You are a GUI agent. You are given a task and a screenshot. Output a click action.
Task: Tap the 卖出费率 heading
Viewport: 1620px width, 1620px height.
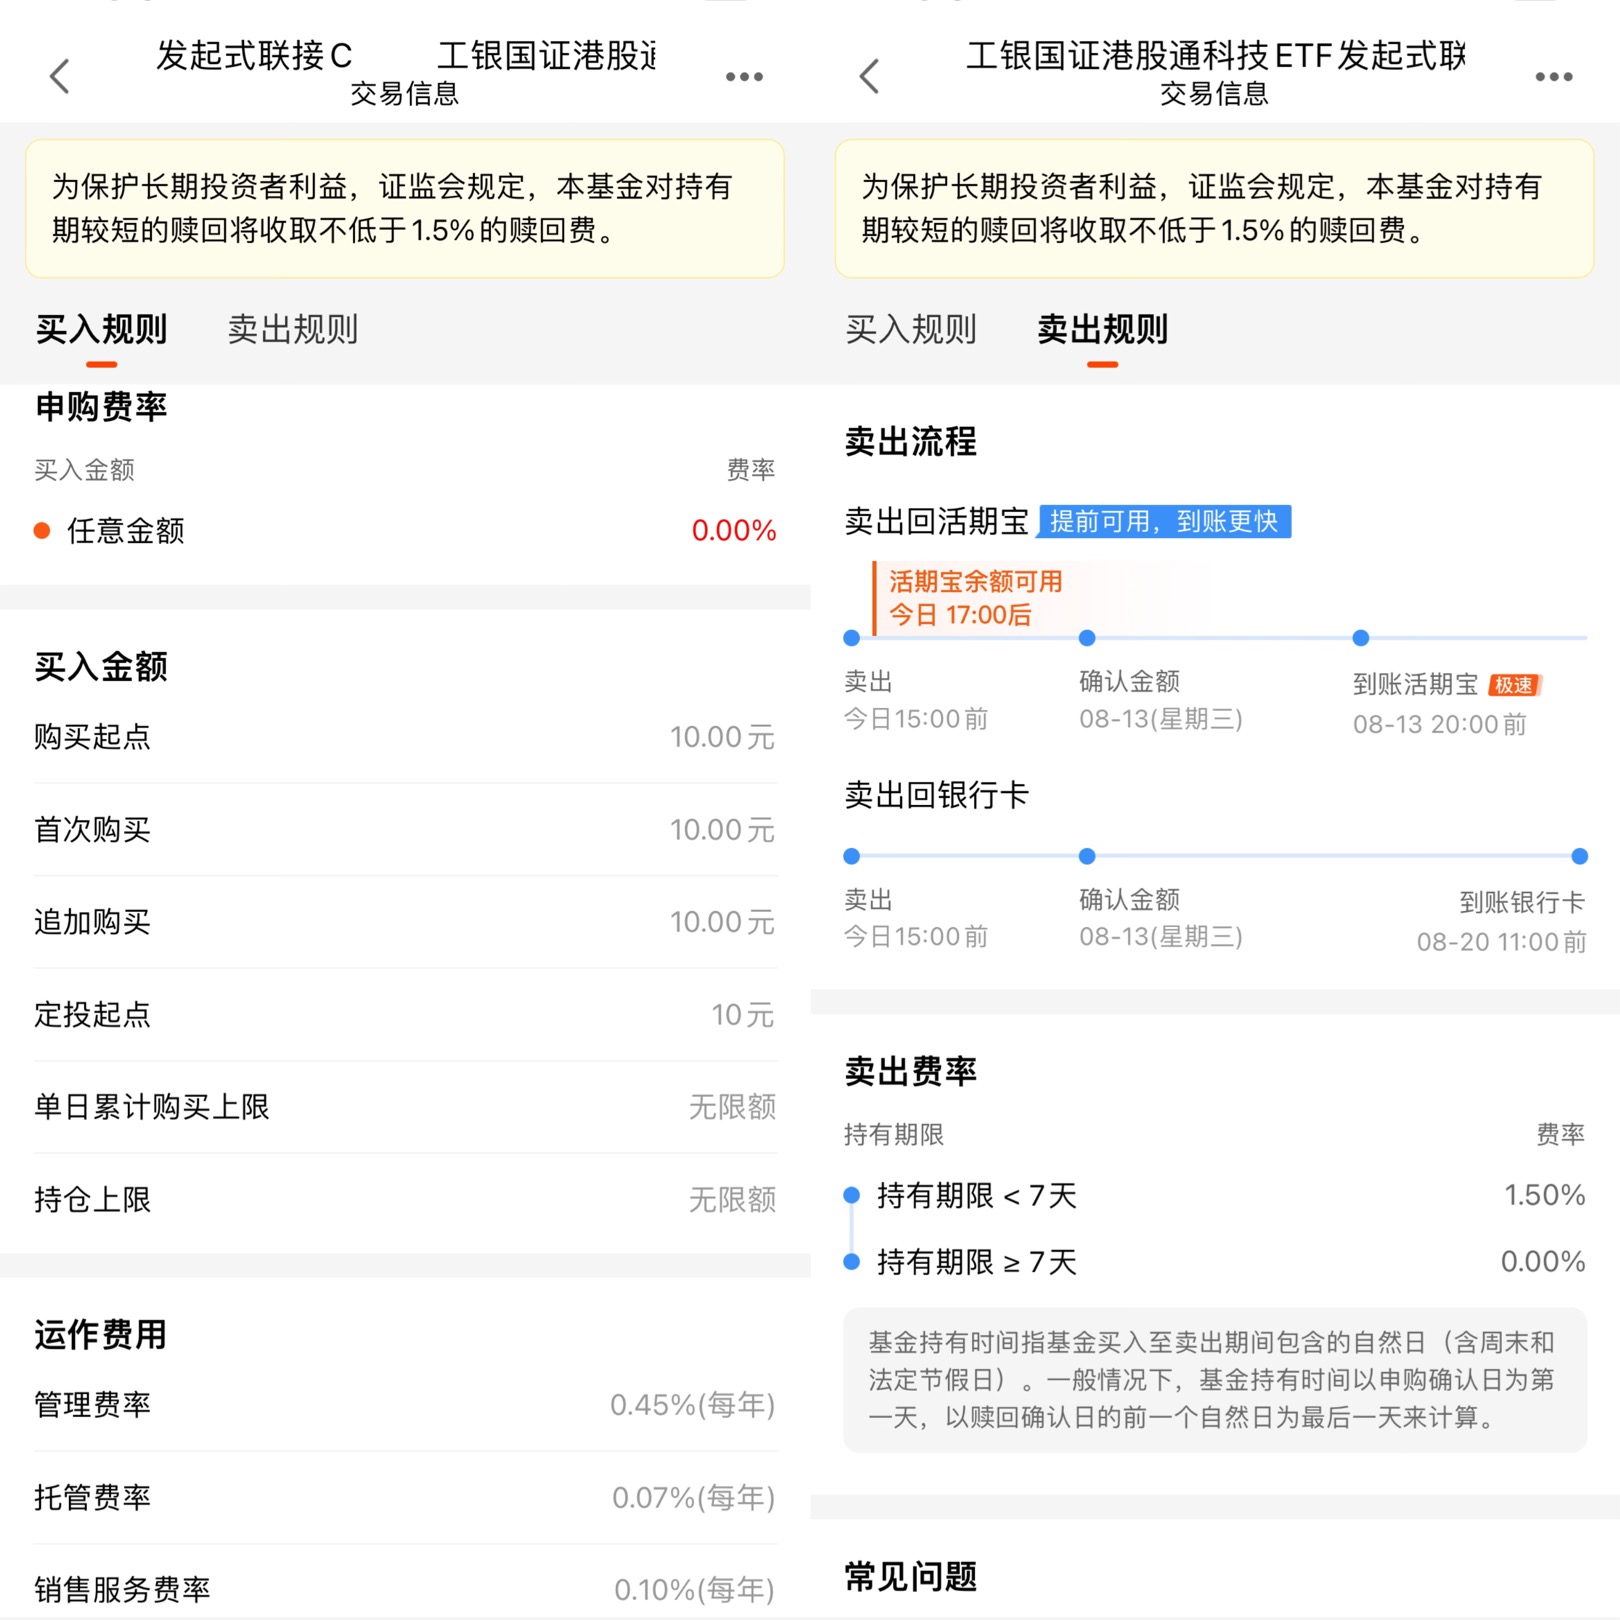[910, 1071]
